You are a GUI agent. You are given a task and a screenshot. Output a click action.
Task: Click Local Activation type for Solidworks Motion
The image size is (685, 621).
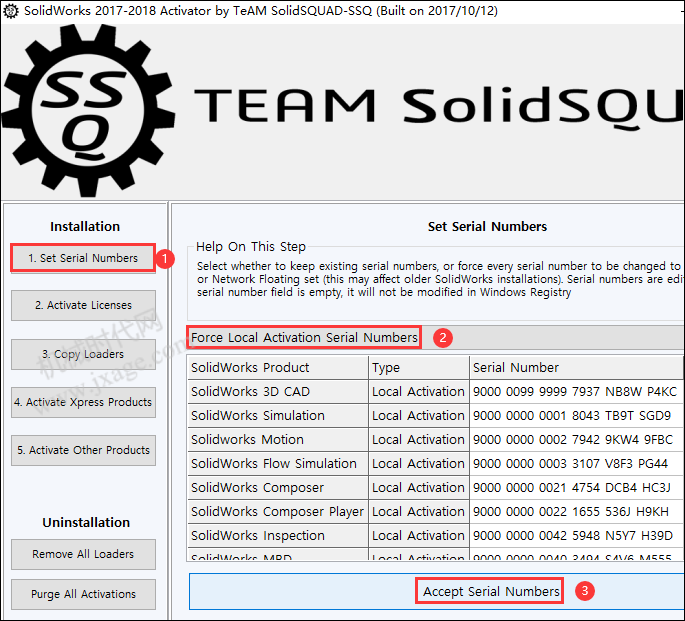point(419,440)
